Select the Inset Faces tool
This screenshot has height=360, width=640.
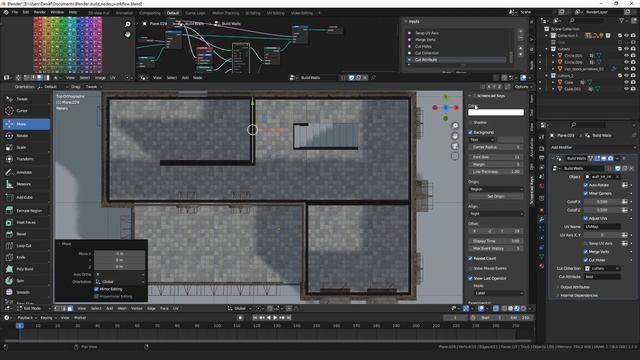click(26, 222)
